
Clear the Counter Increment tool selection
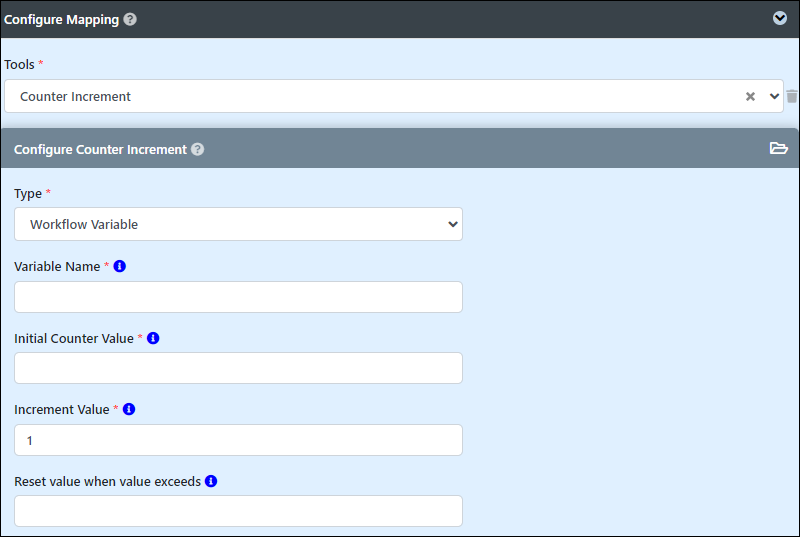750,96
